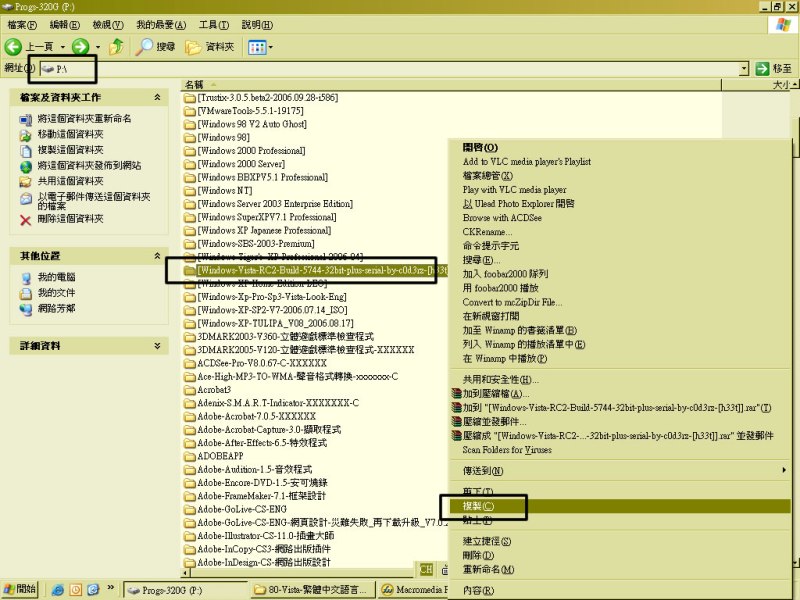Screen dimensions: 800x600
Task: Select the [VMwareTools-5.5.1-19175] folder
Action: coord(244,111)
